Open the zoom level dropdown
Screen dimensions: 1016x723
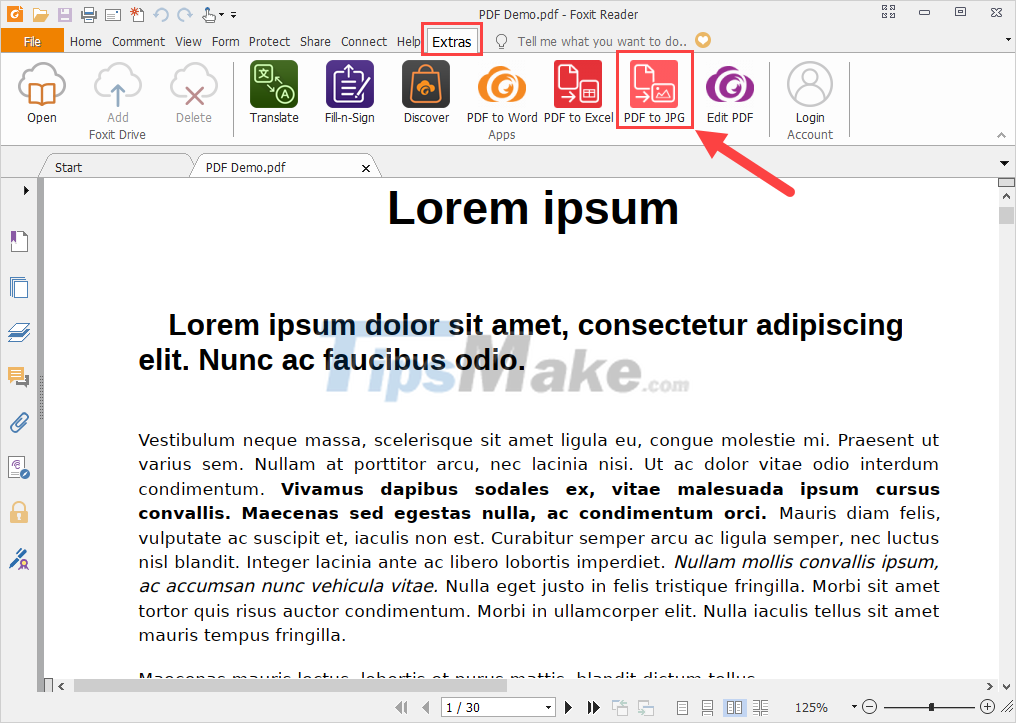point(855,707)
